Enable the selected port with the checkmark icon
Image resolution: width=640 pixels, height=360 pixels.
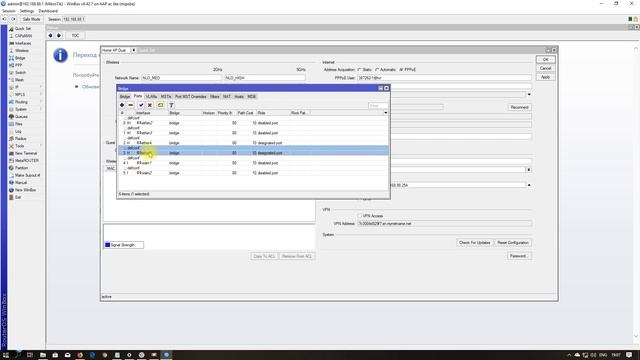(x=141, y=105)
